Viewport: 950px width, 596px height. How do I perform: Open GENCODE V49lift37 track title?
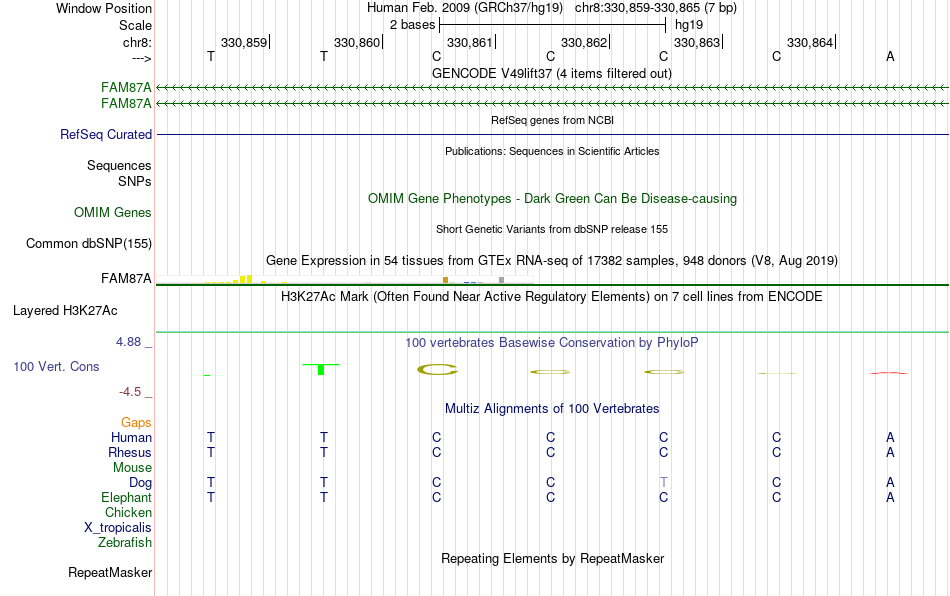point(552,73)
